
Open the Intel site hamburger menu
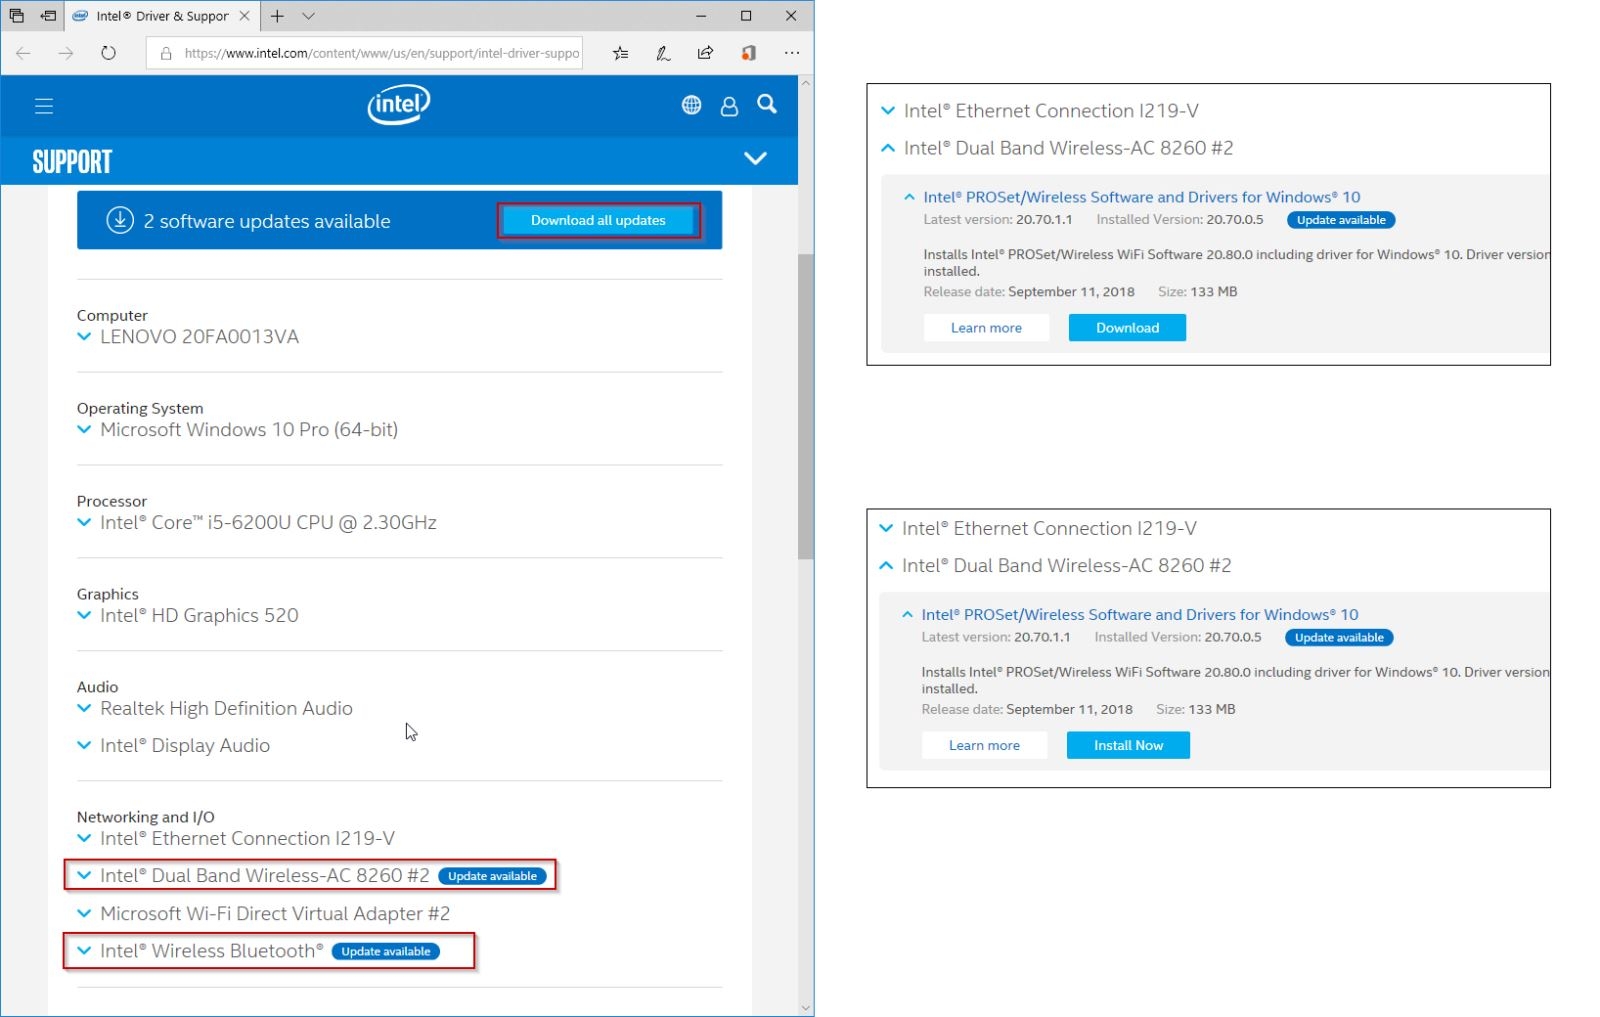point(44,106)
